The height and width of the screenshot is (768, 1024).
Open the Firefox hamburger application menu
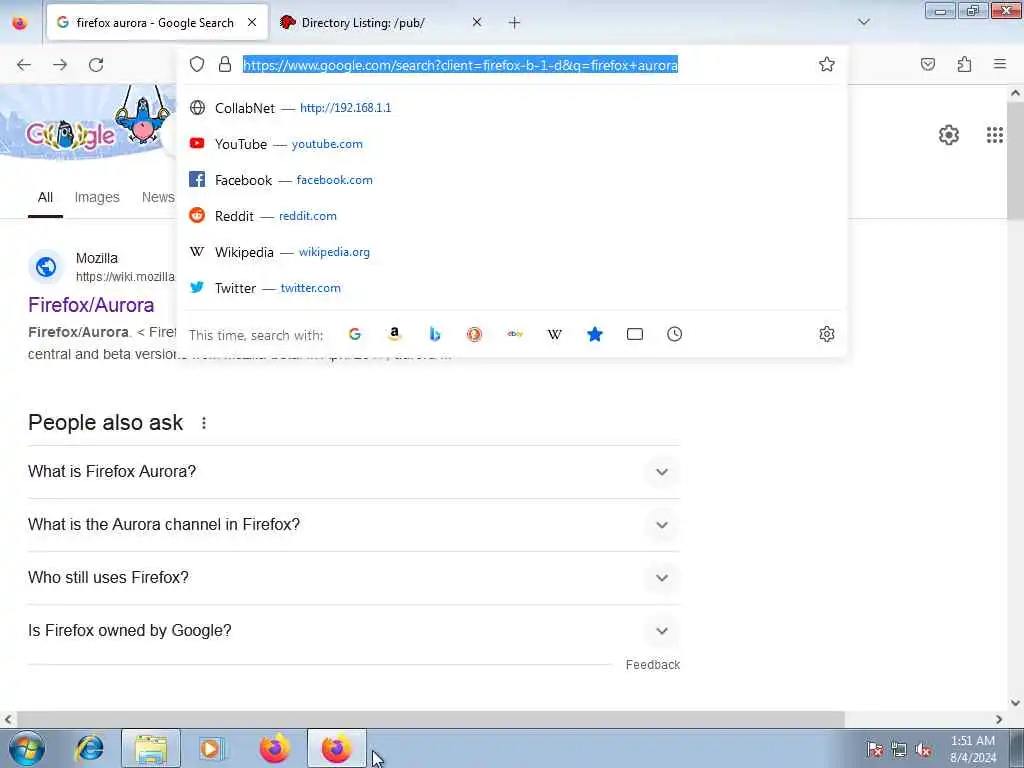[x=1000, y=64]
